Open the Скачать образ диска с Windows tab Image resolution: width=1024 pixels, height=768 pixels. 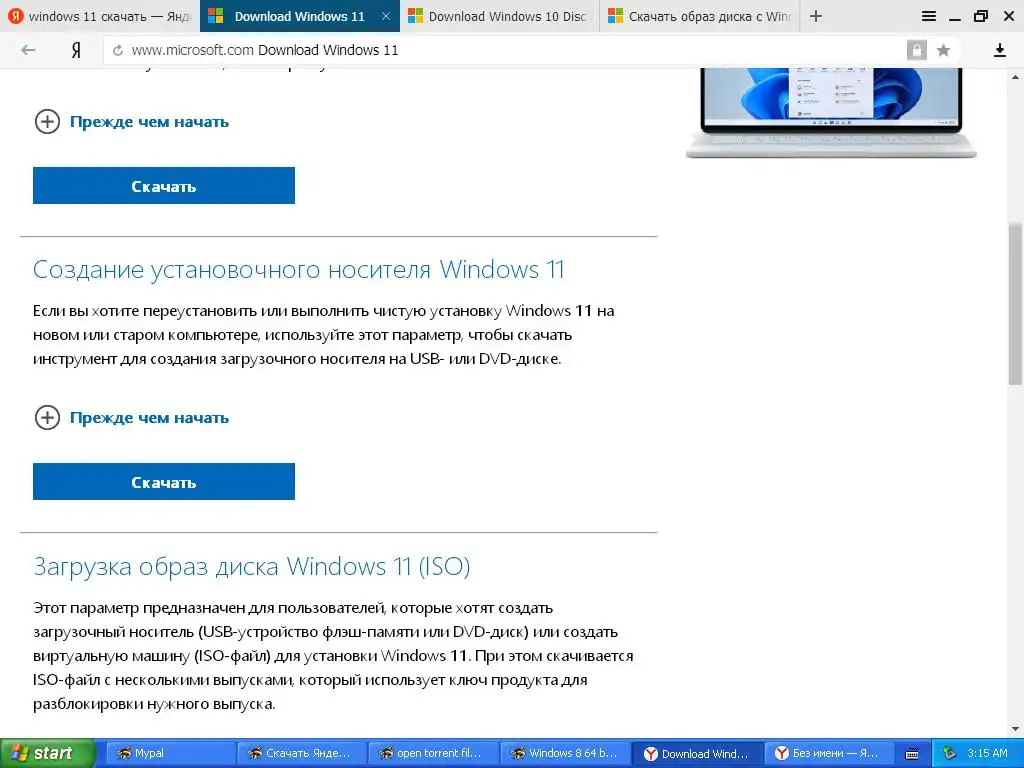coord(699,16)
